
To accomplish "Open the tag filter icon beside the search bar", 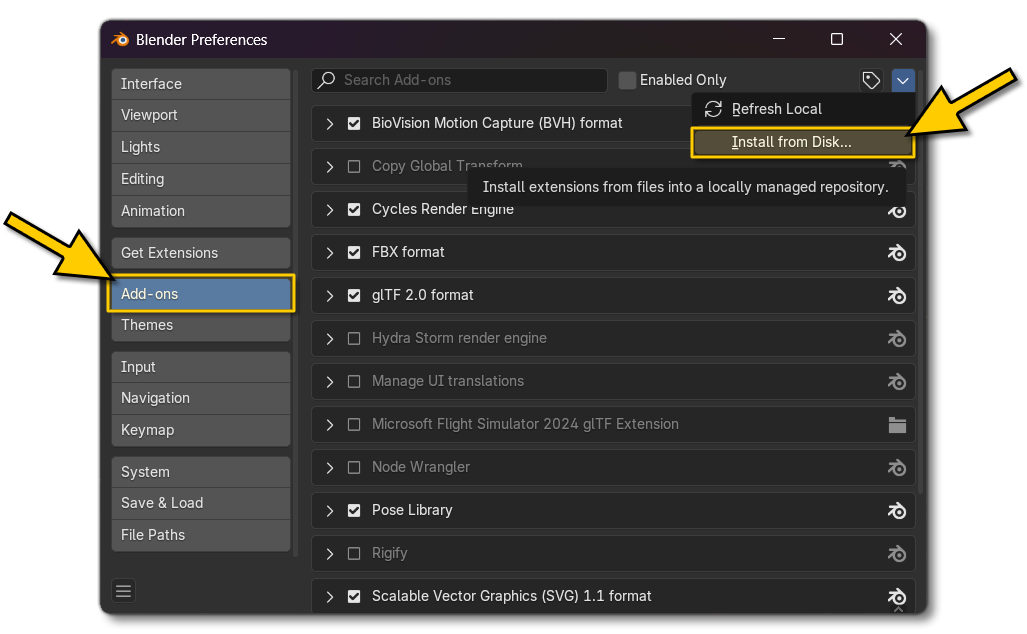I will coord(870,80).
